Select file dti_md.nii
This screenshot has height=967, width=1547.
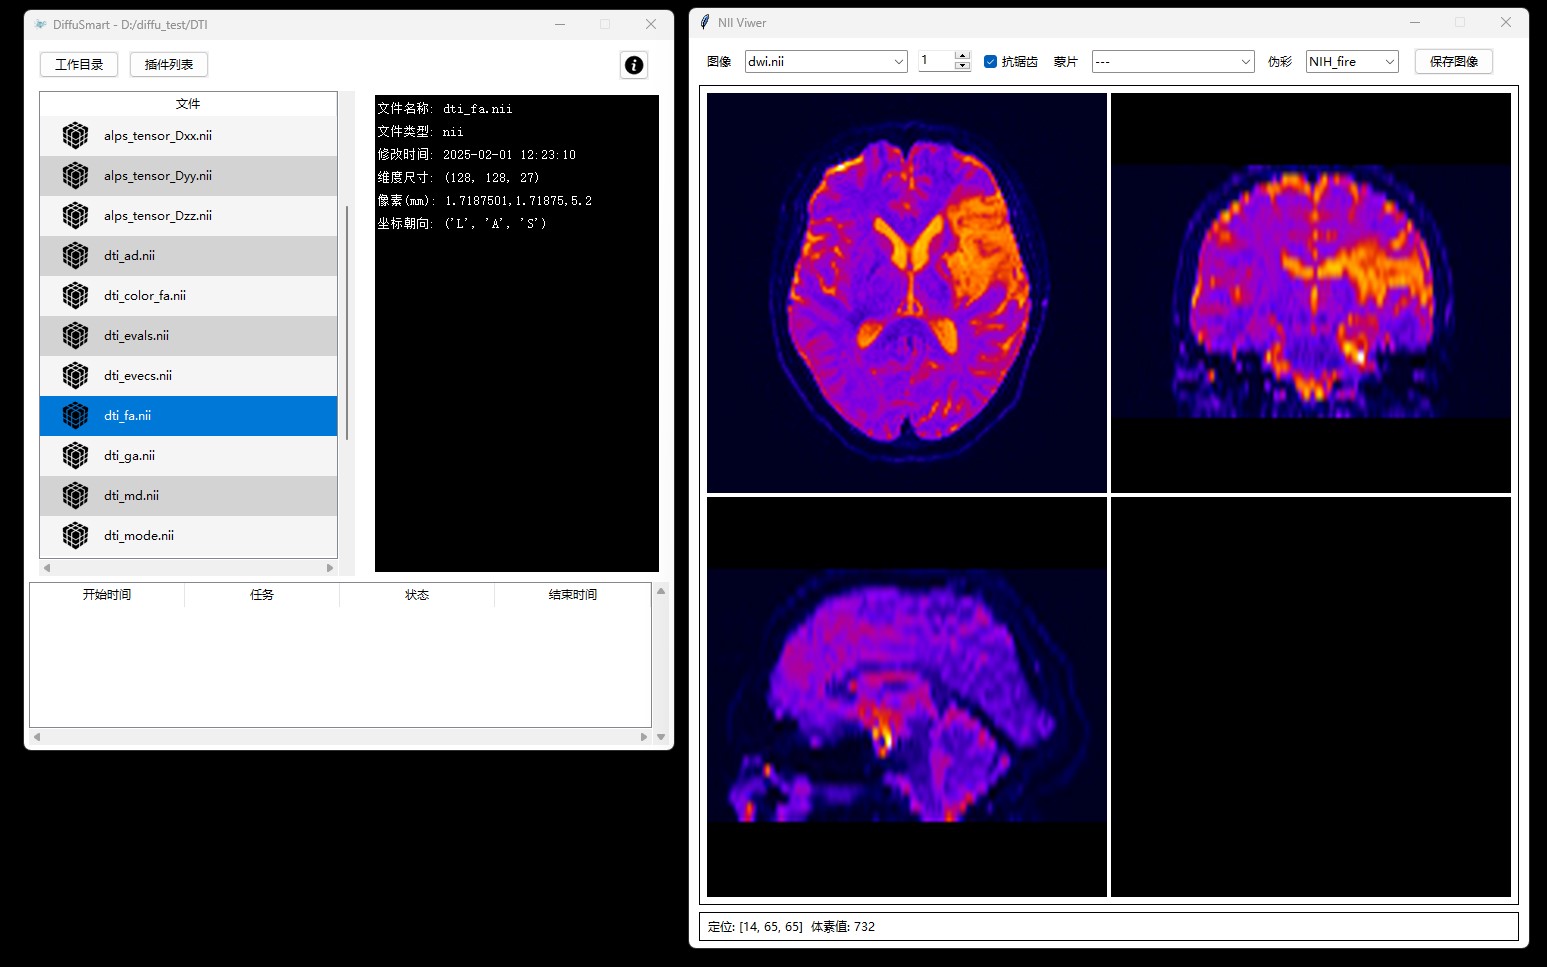tap(188, 496)
